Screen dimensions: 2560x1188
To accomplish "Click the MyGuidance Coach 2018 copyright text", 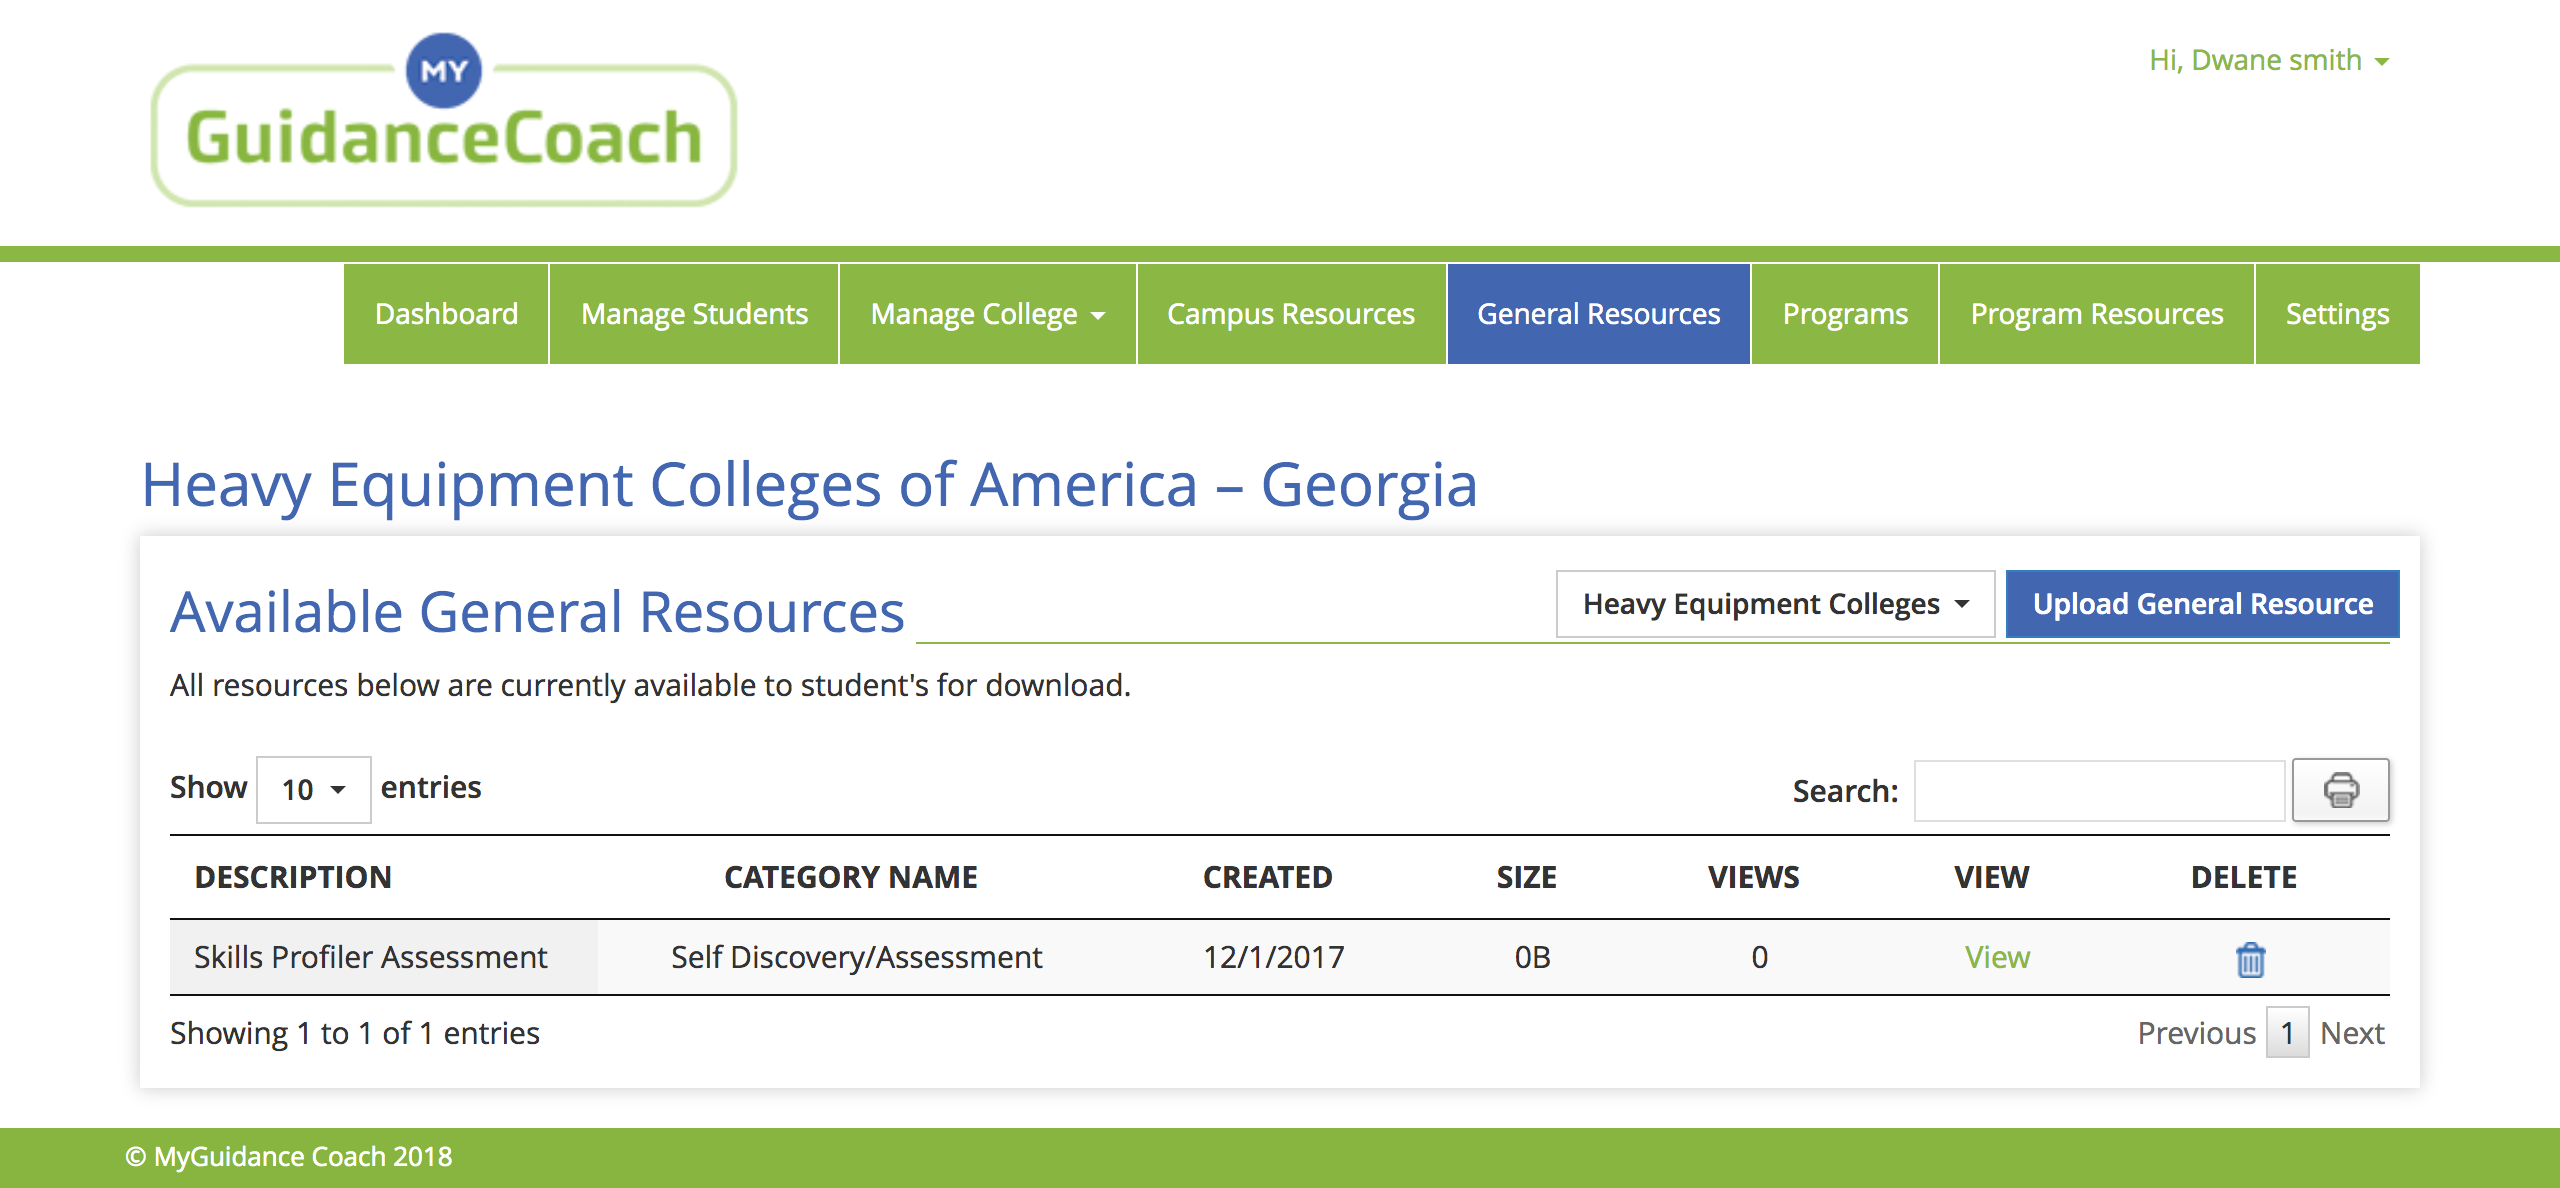I will point(289,1157).
